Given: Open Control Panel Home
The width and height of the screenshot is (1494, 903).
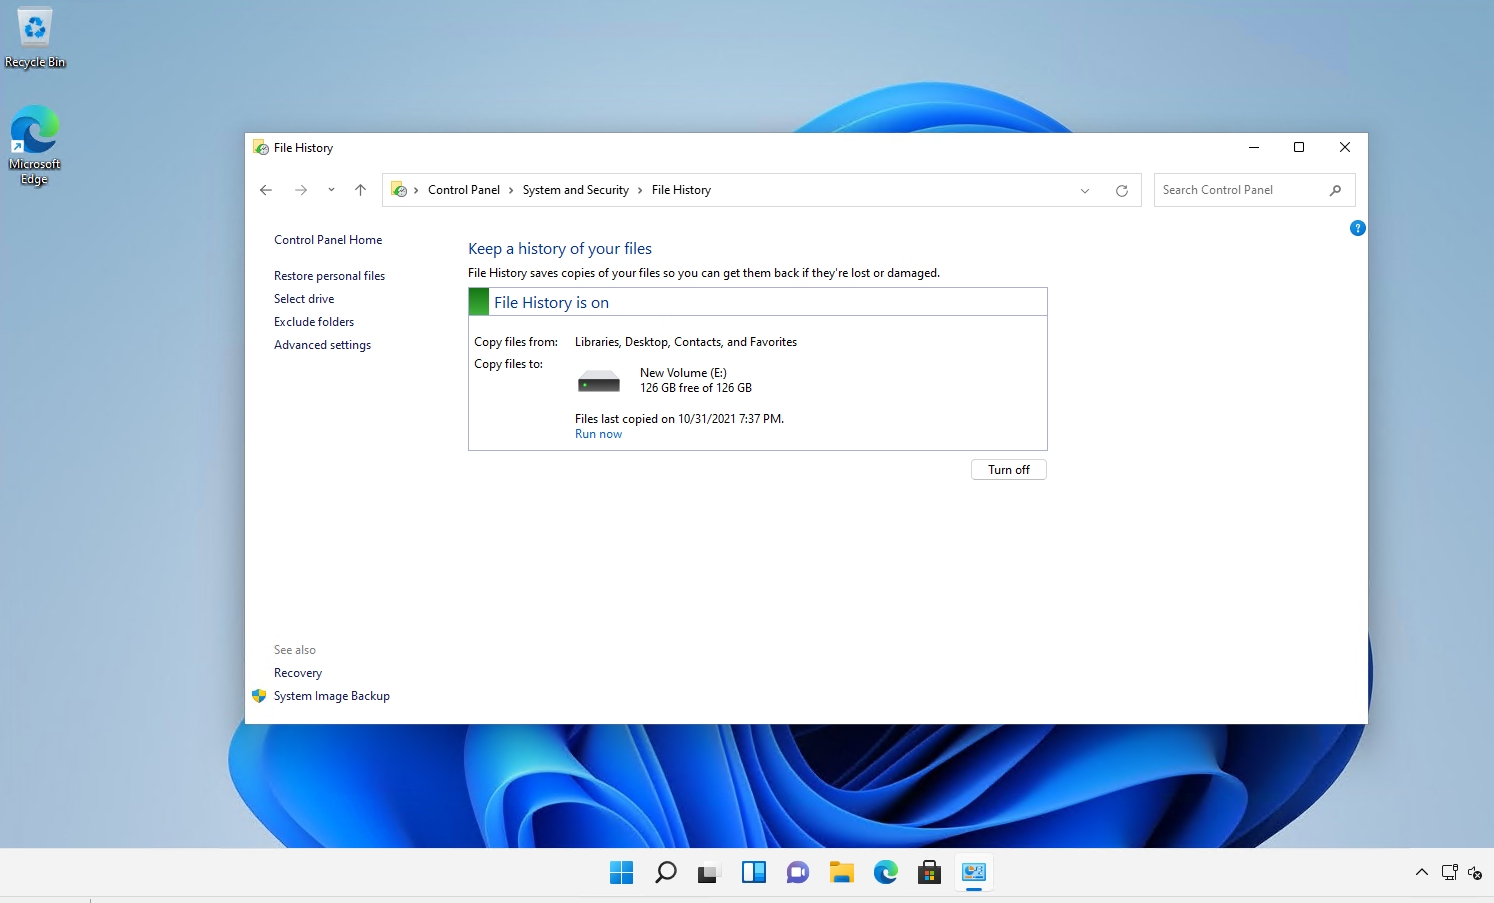Looking at the screenshot, I should pyautogui.click(x=327, y=240).
